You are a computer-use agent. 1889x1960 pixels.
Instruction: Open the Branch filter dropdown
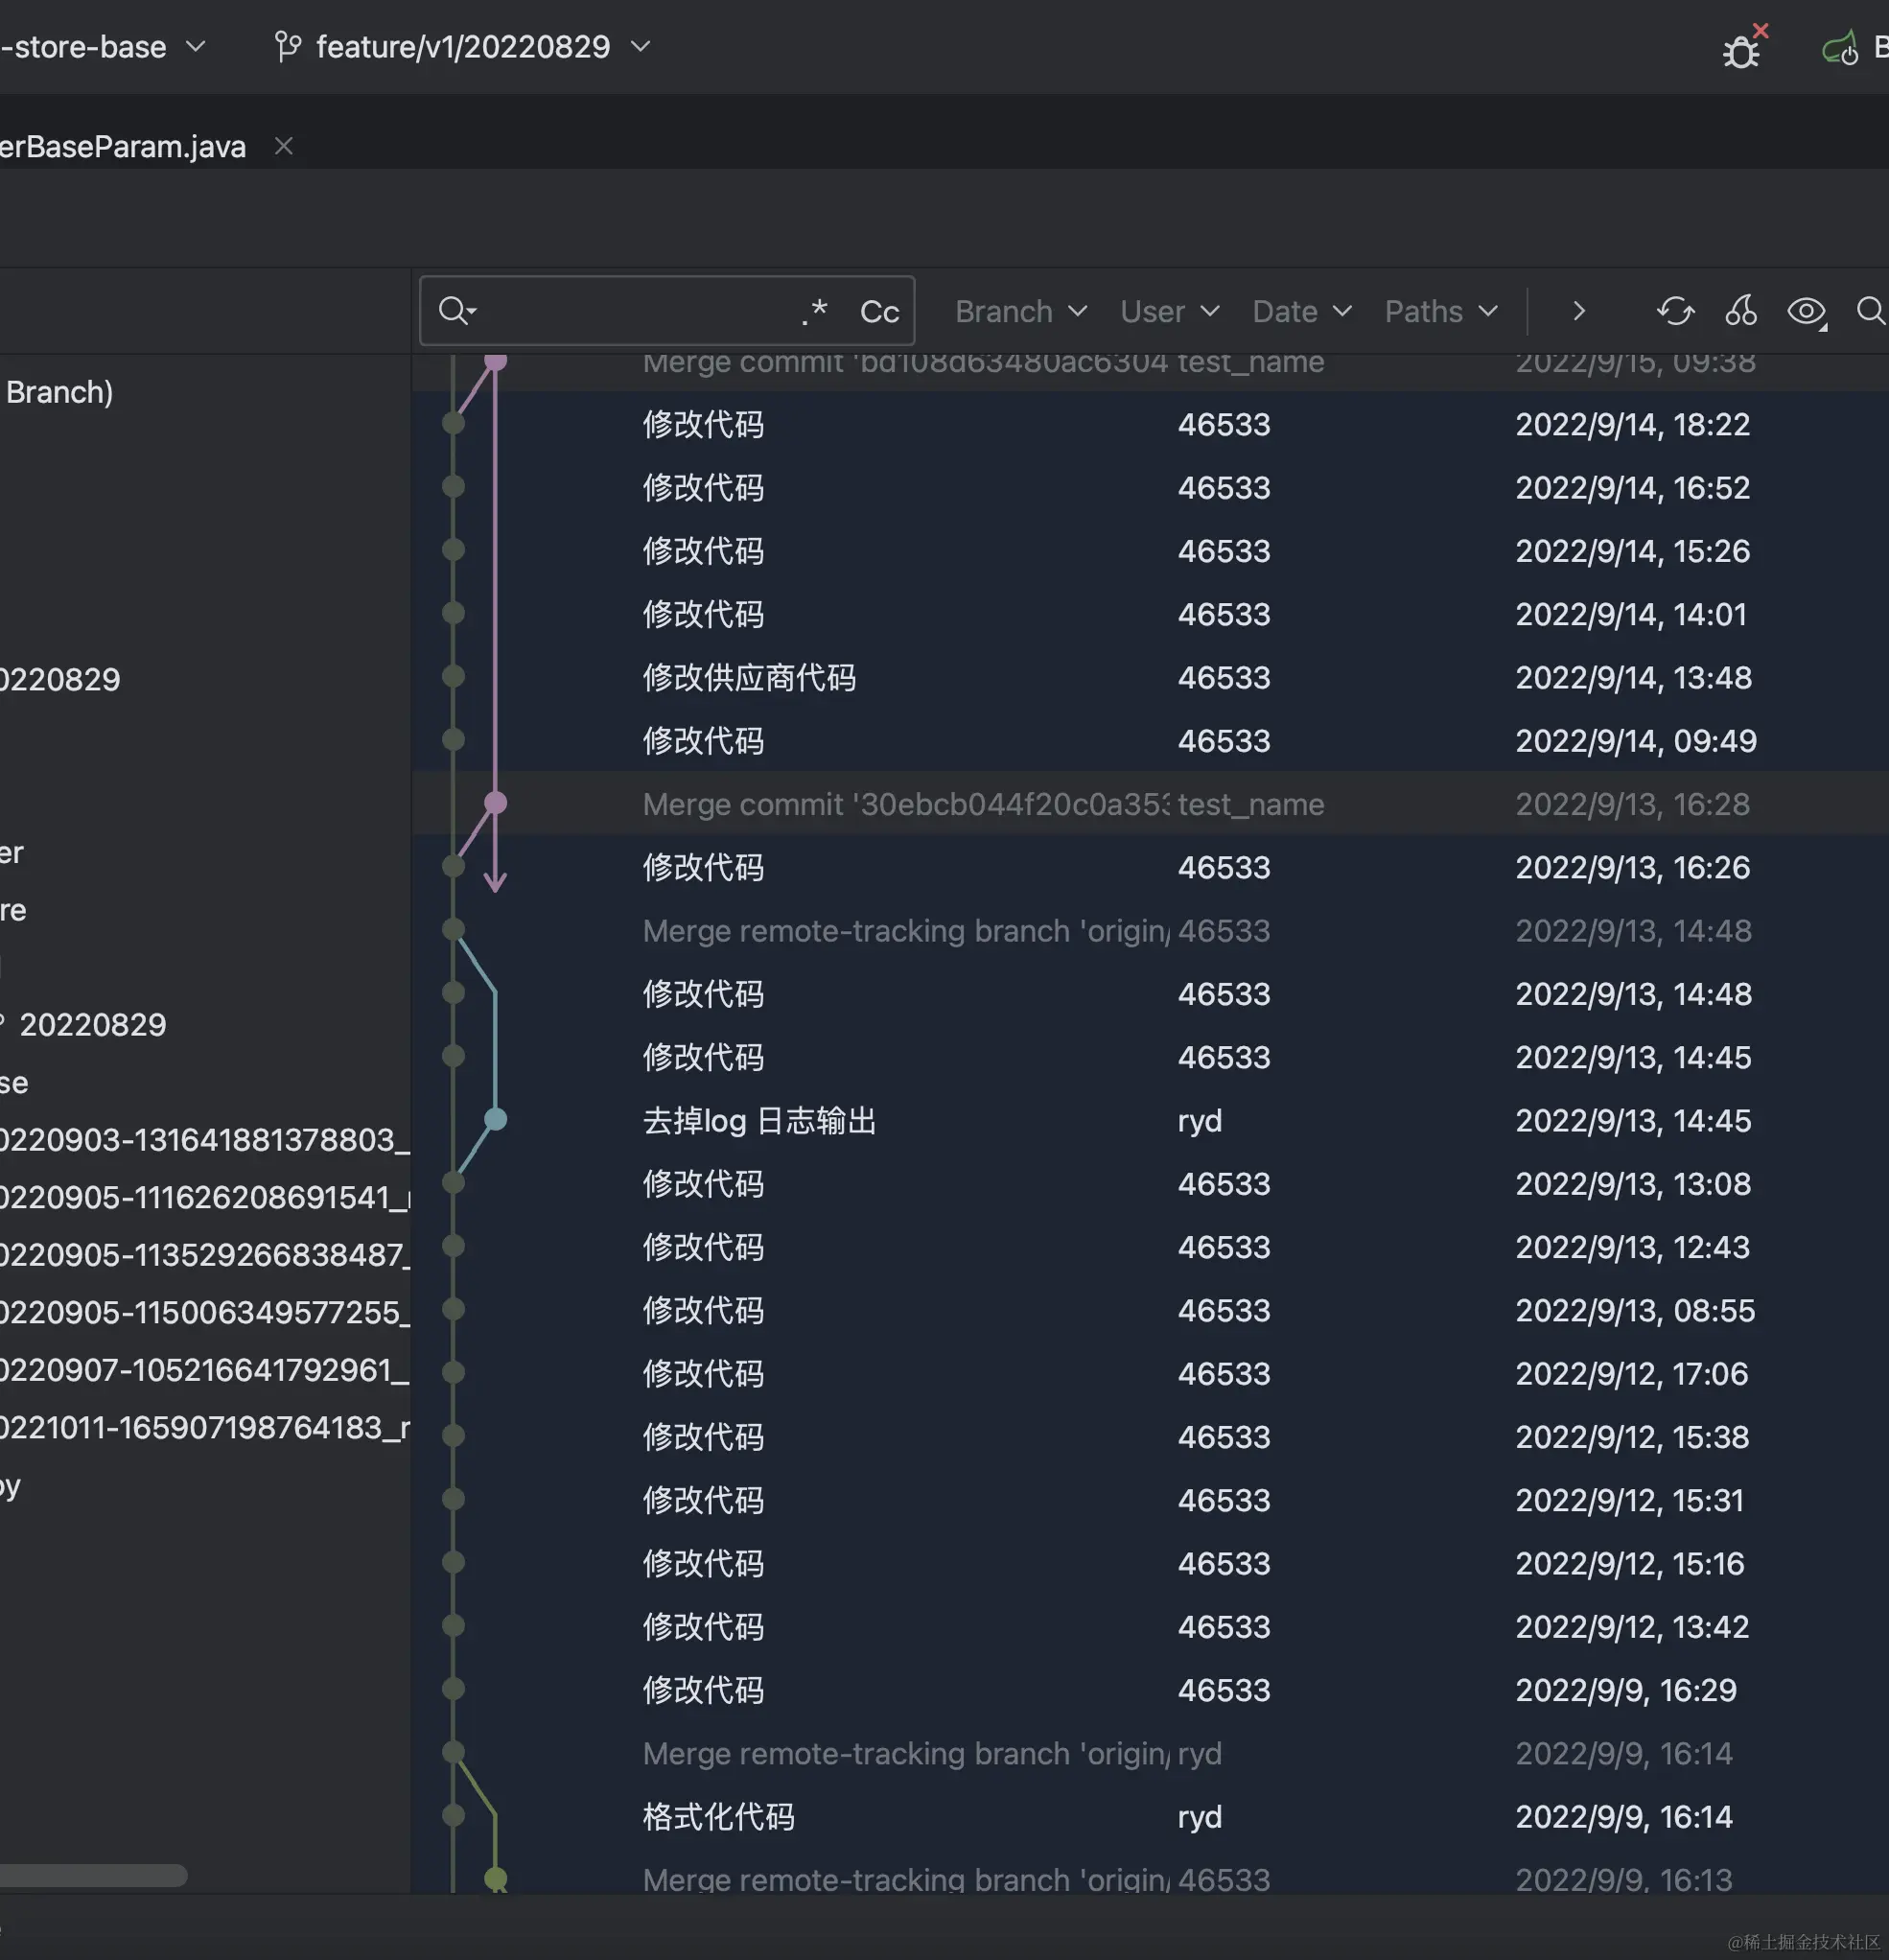coord(1020,311)
